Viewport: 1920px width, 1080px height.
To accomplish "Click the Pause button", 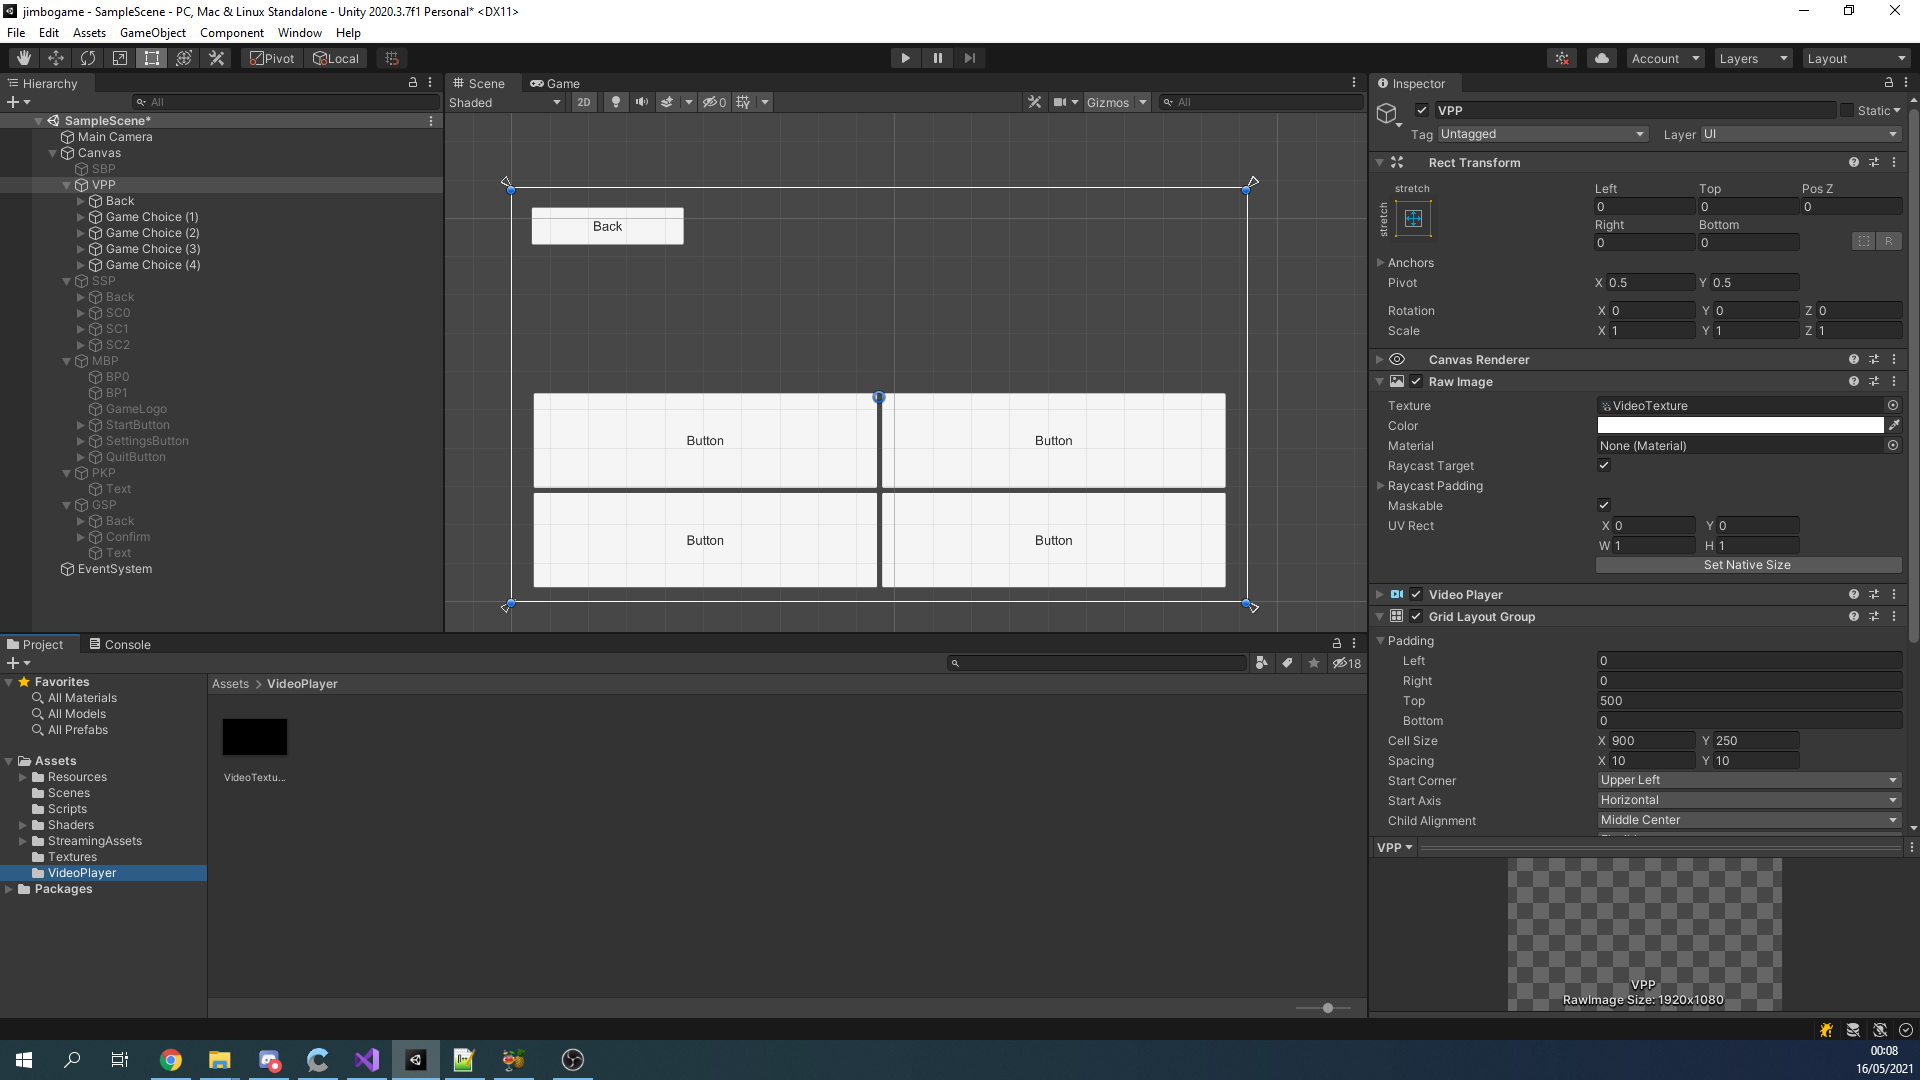I will click(x=938, y=58).
